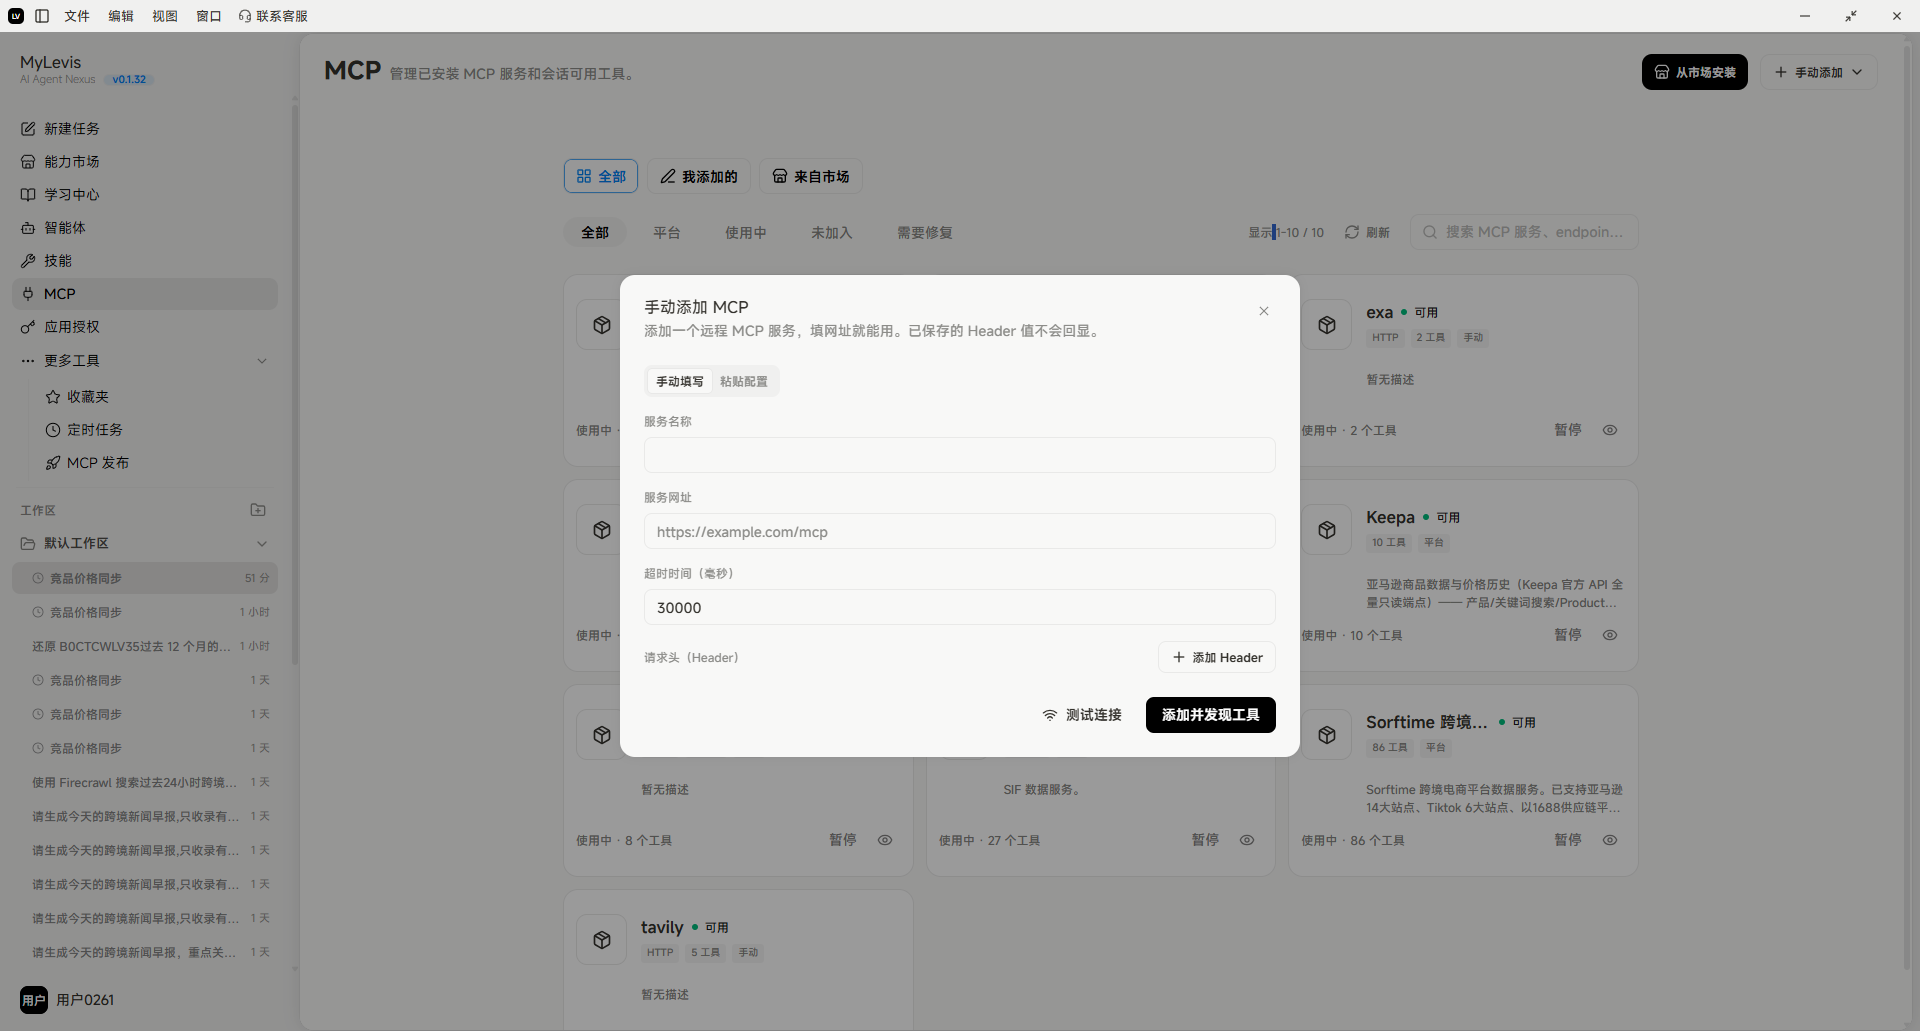This screenshot has width=1920, height=1031.
Task: Open MCP page in sidebar
Action: [145, 293]
